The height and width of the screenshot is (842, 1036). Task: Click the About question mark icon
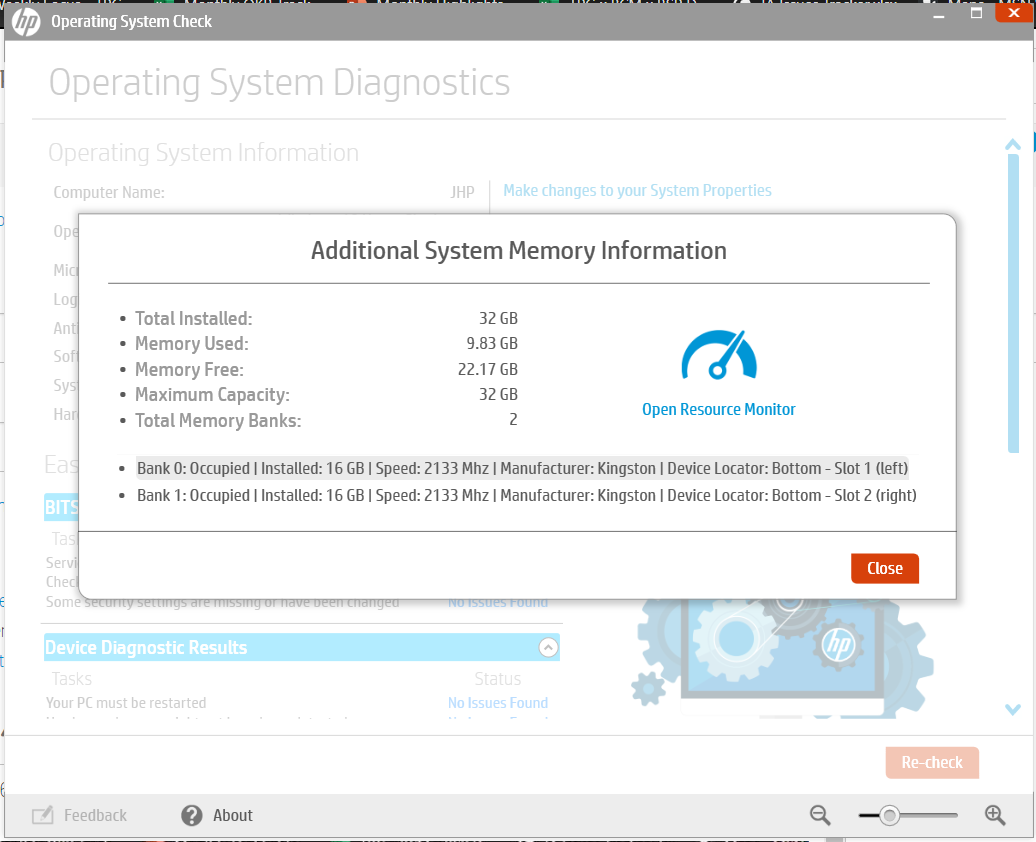pyautogui.click(x=190, y=815)
